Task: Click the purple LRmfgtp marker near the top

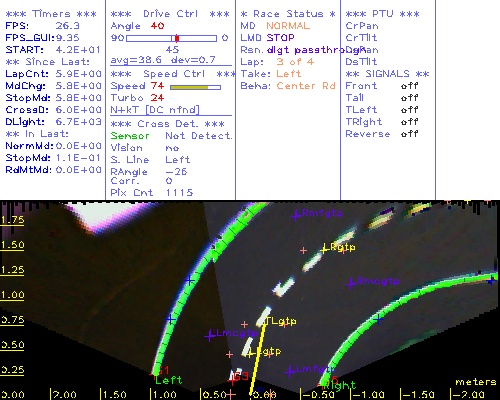Action: click(295, 216)
